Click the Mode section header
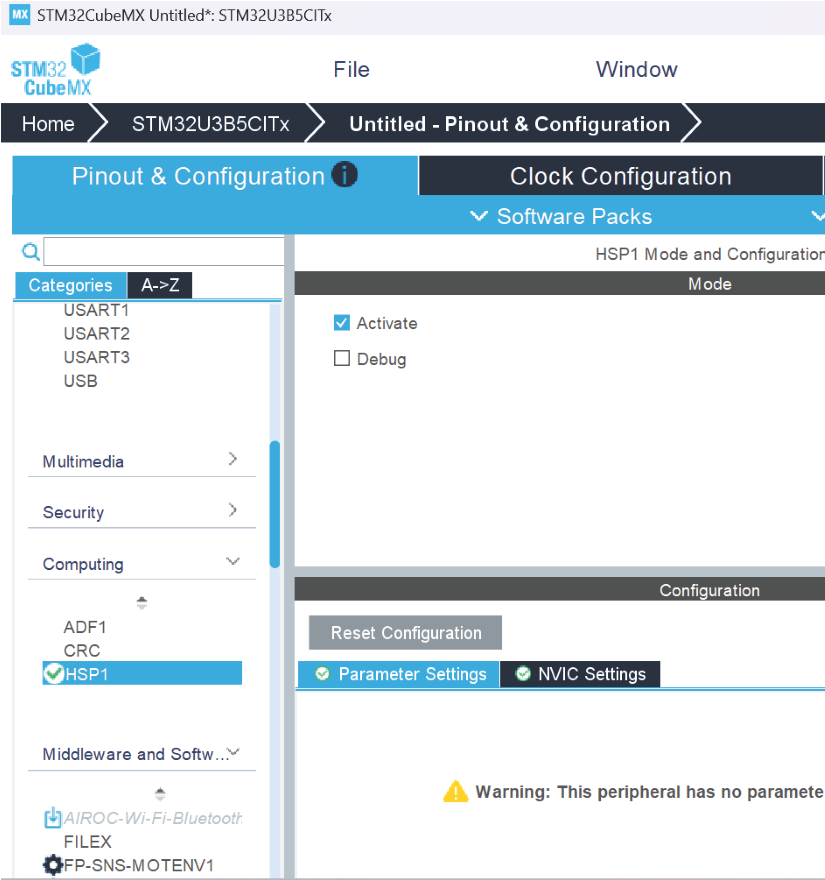The height and width of the screenshot is (880, 825). [560, 283]
